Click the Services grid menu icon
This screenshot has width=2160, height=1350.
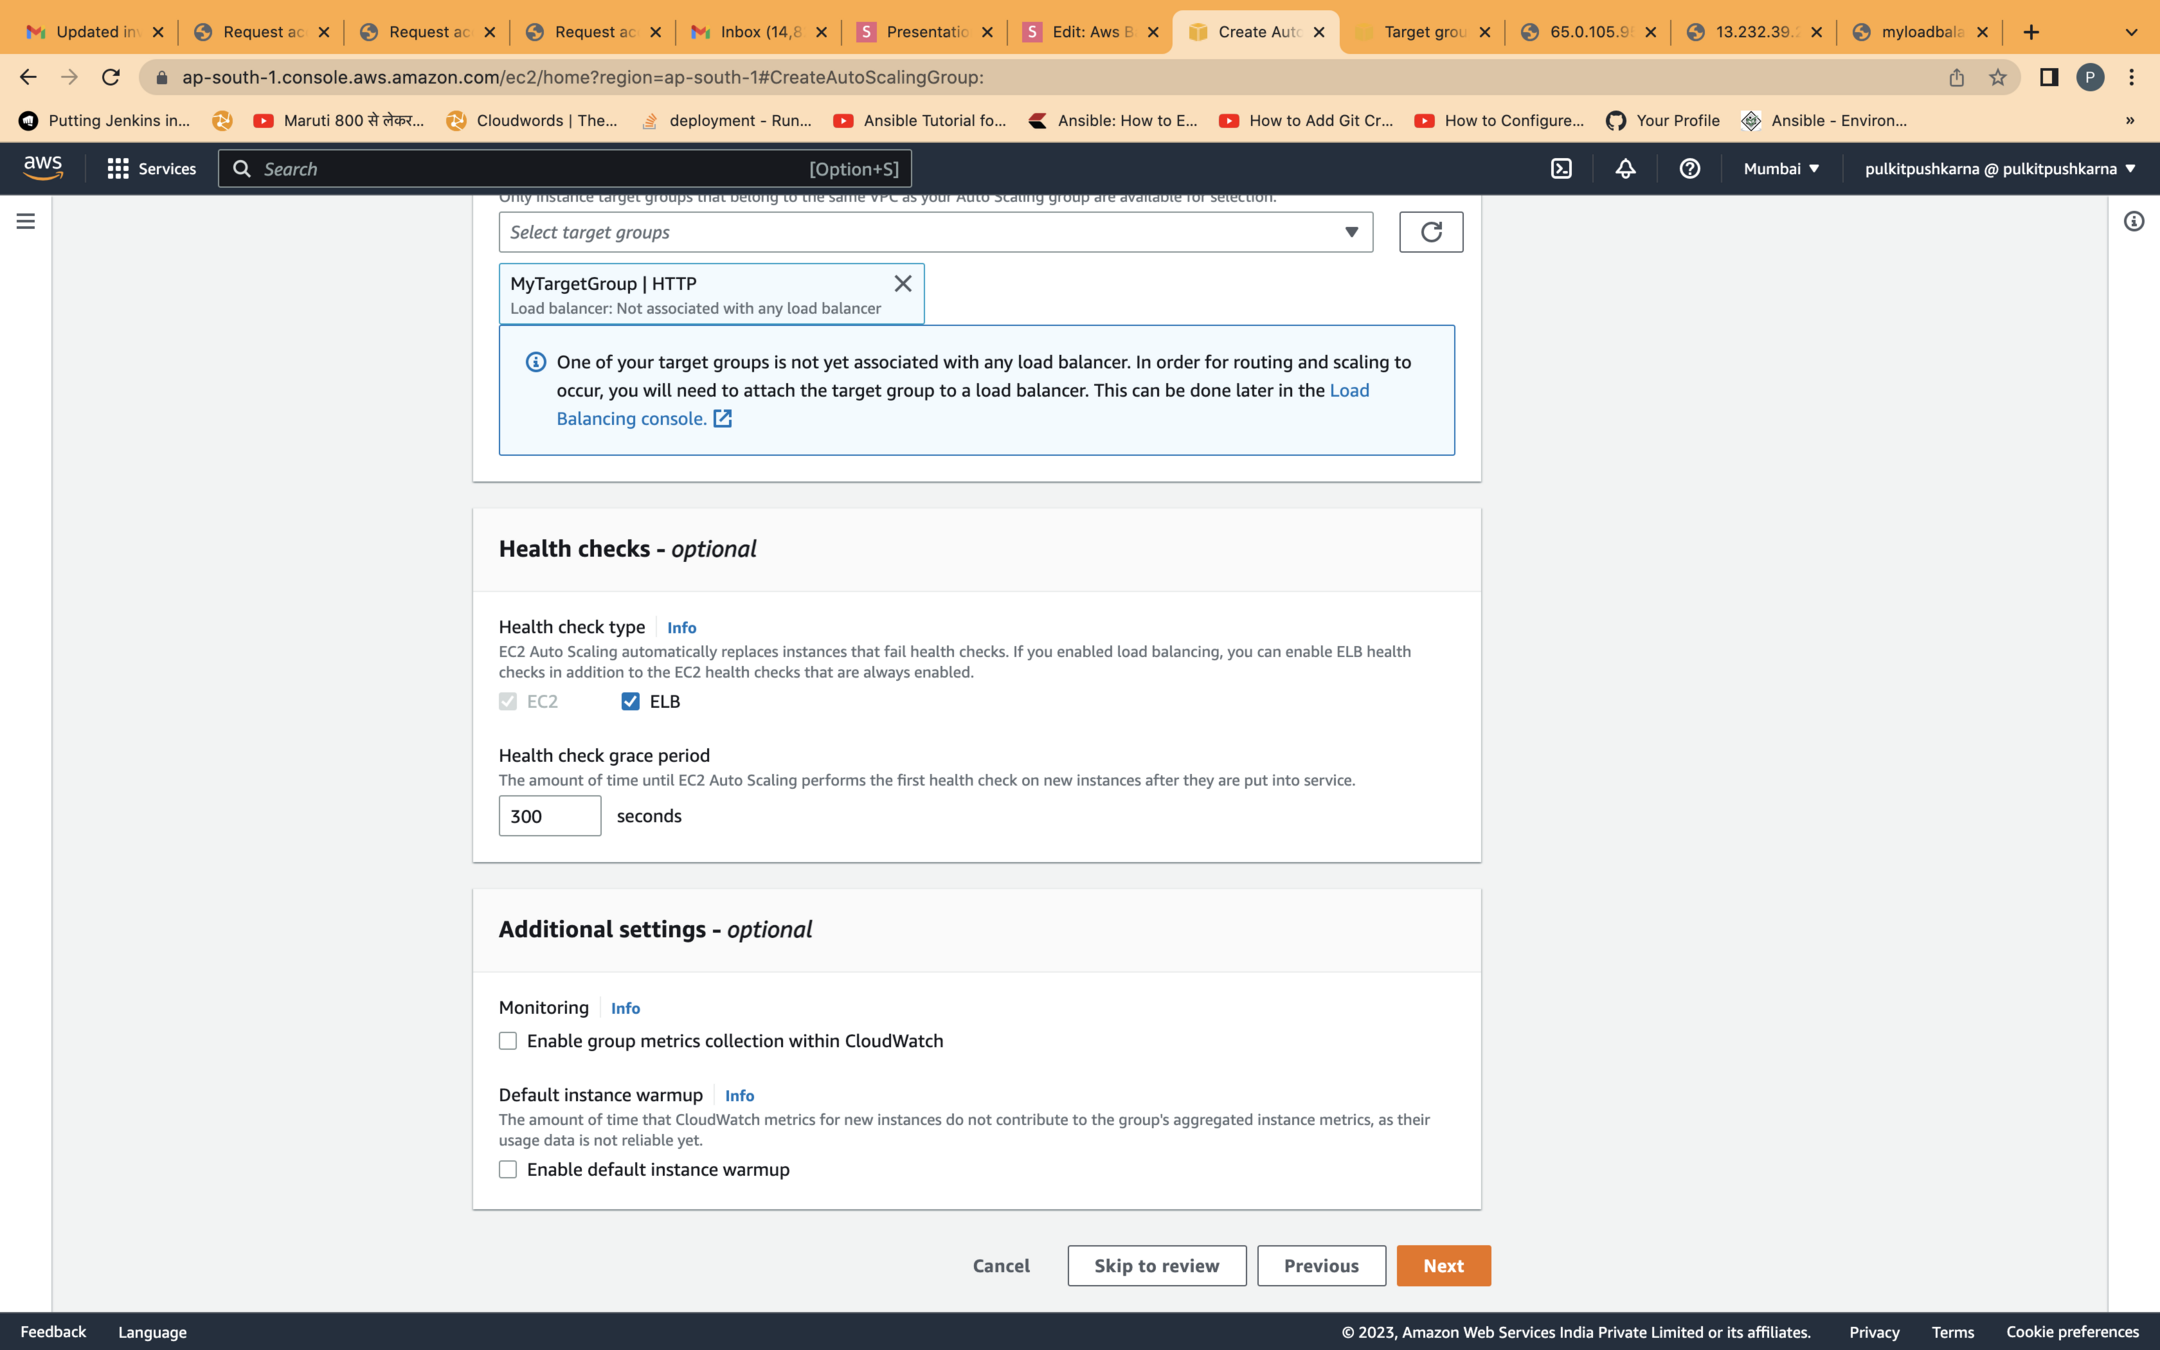(118, 168)
